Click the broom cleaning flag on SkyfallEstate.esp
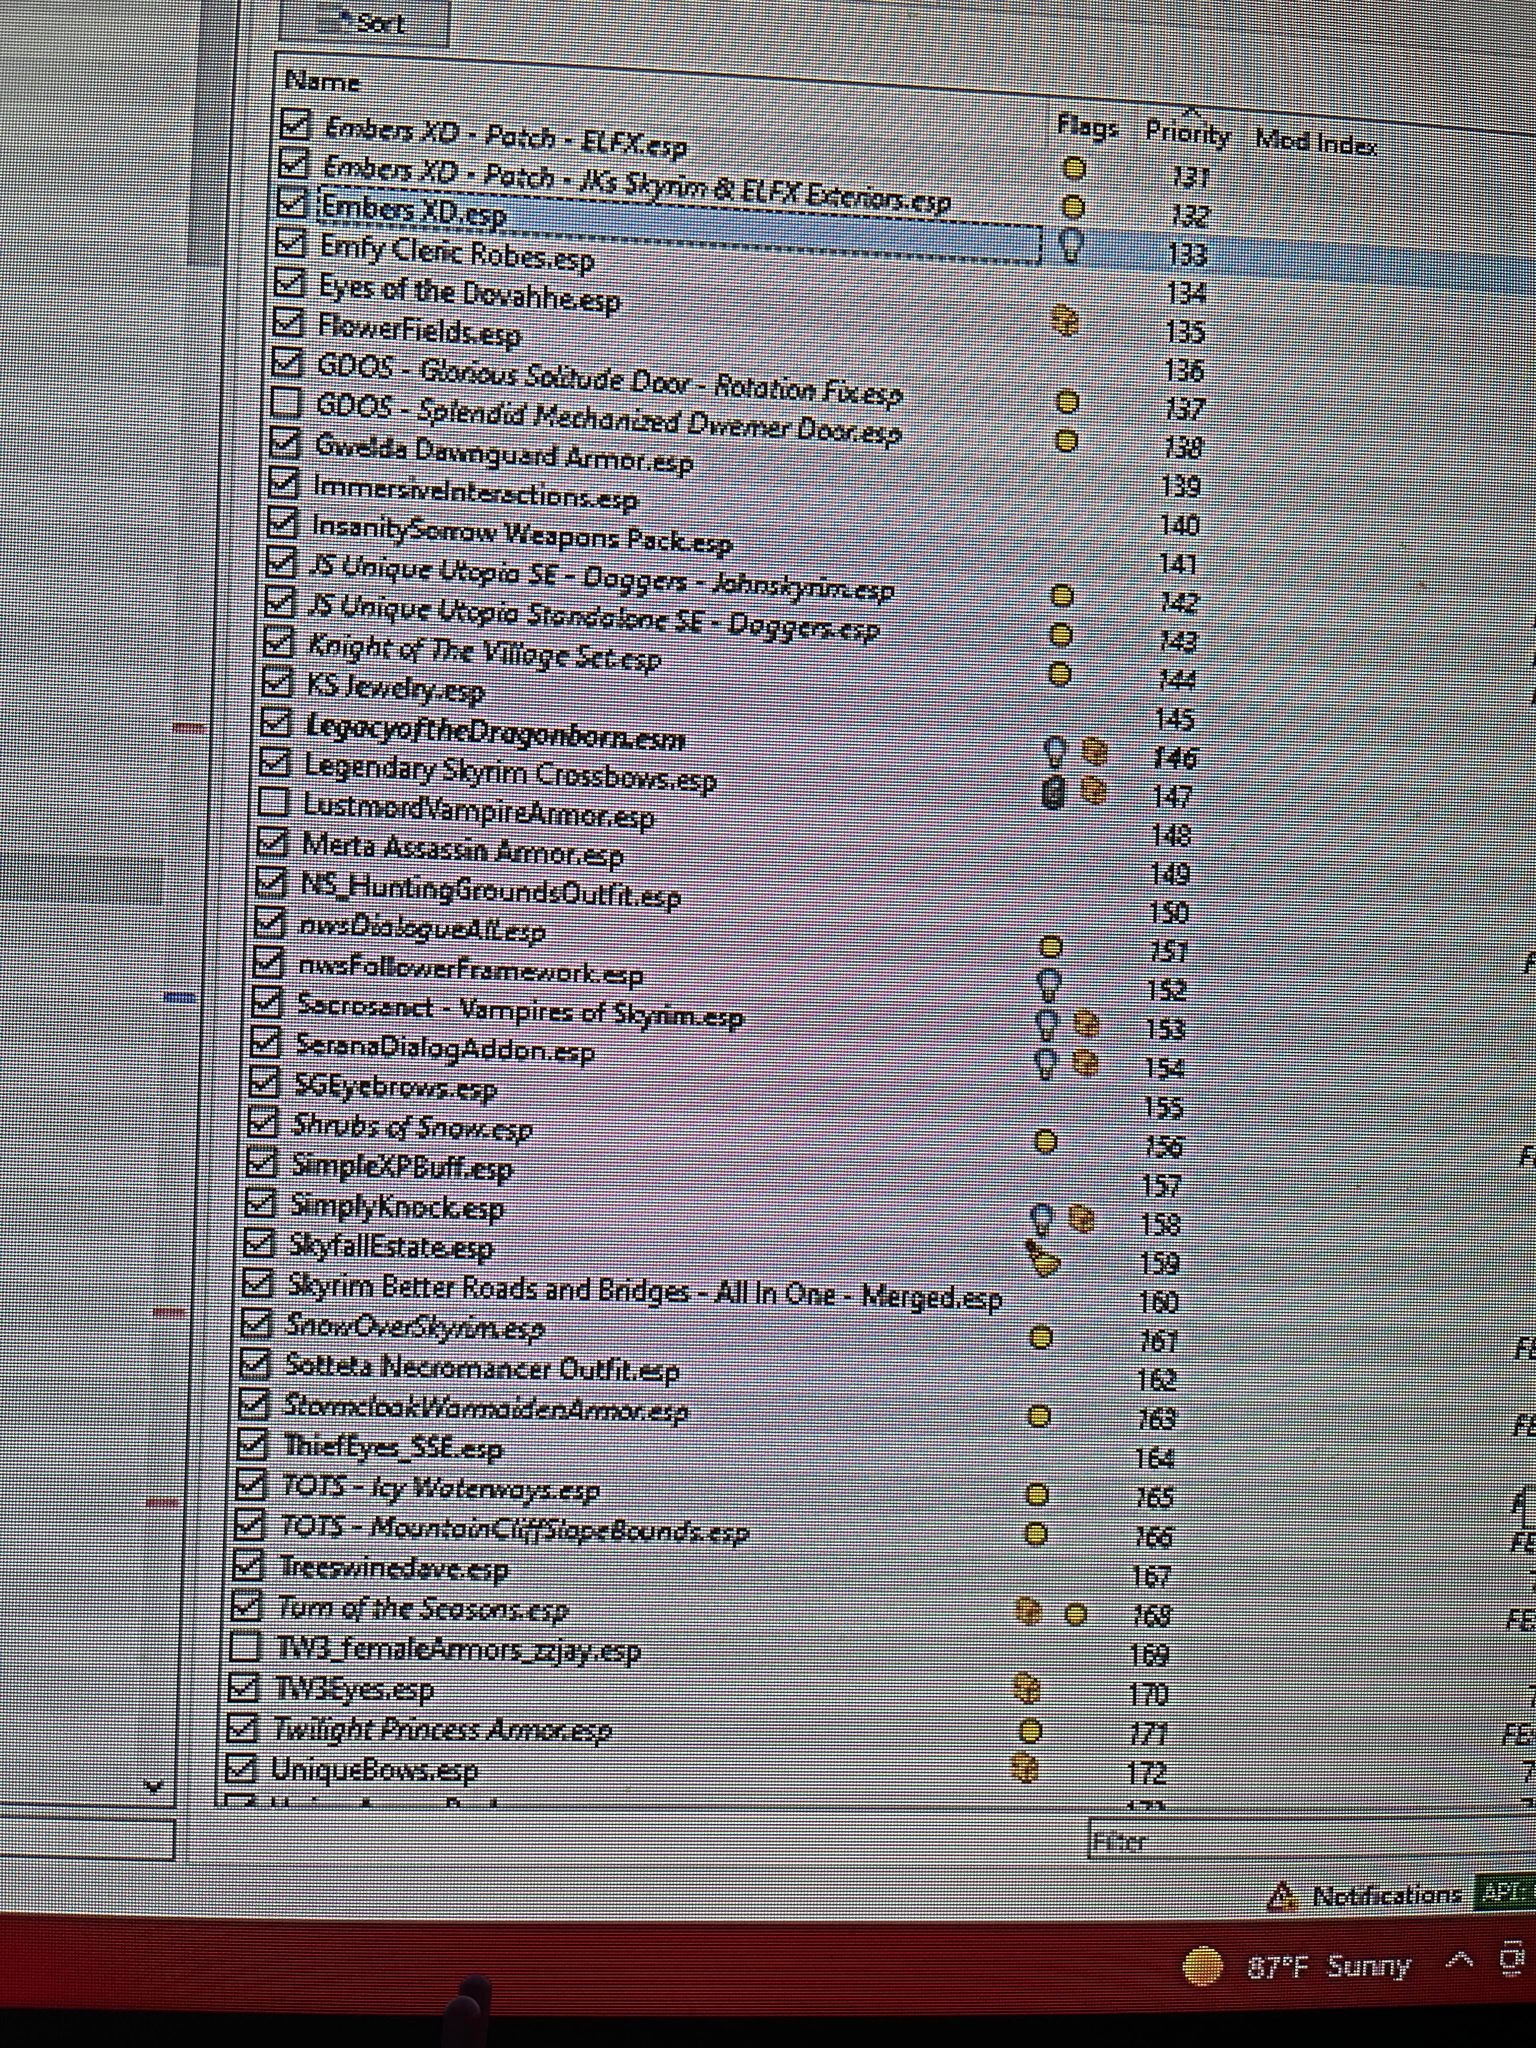1536x2048 pixels. click(x=1042, y=1259)
